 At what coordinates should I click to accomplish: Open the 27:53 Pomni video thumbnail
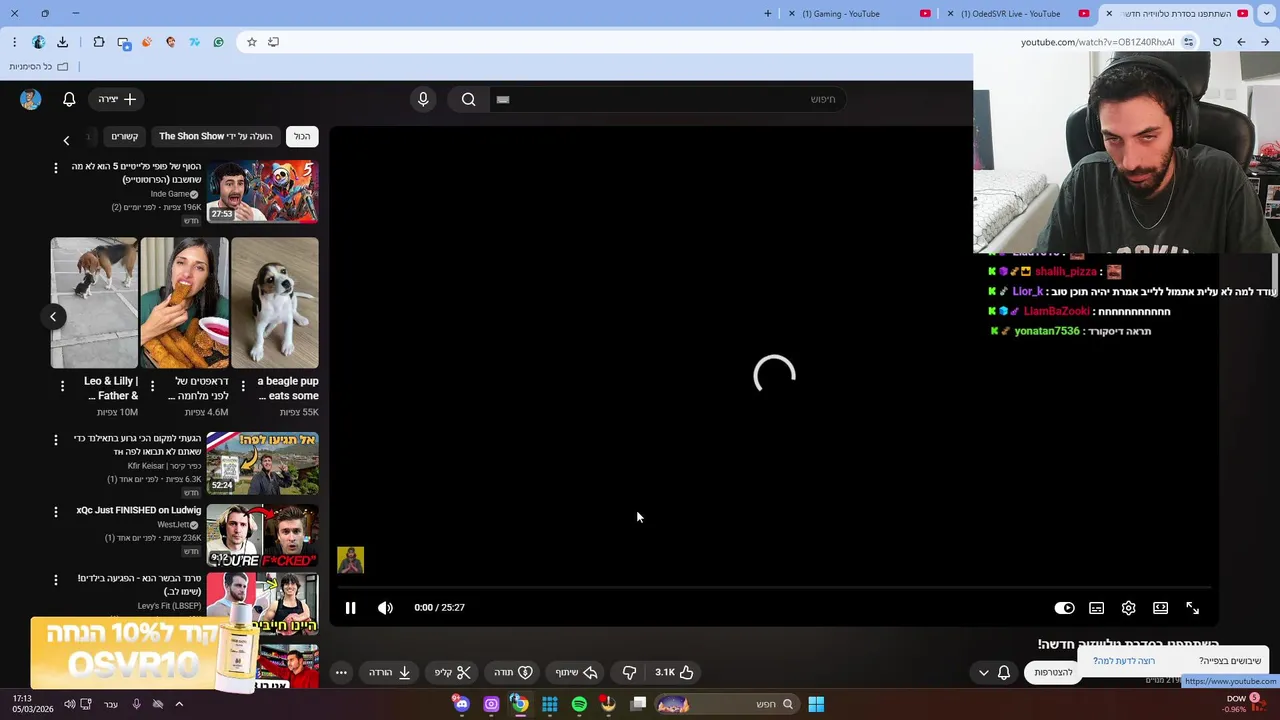(262, 191)
